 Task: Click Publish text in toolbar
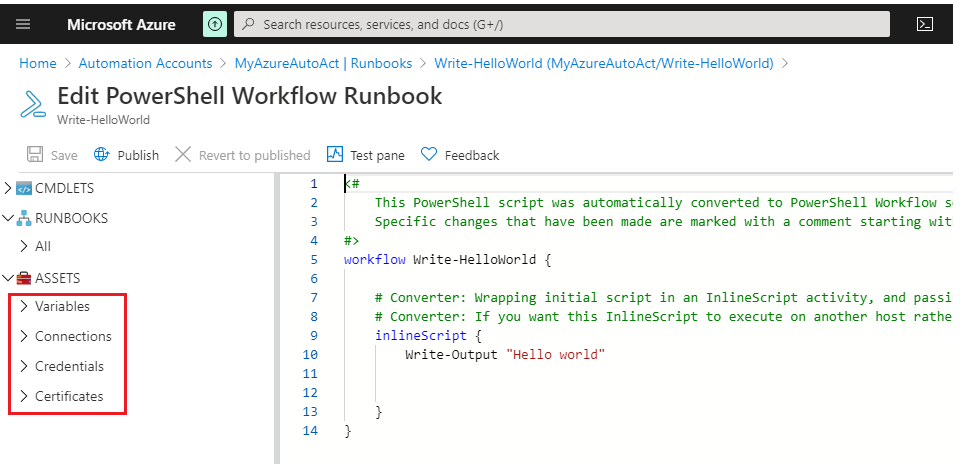pyautogui.click(x=138, y=155)
